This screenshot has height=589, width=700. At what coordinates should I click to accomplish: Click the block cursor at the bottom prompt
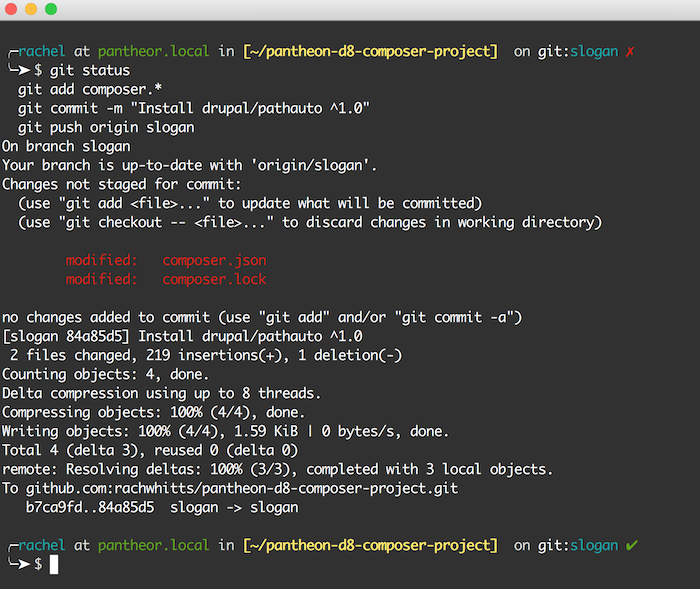(x=55, y=565)
